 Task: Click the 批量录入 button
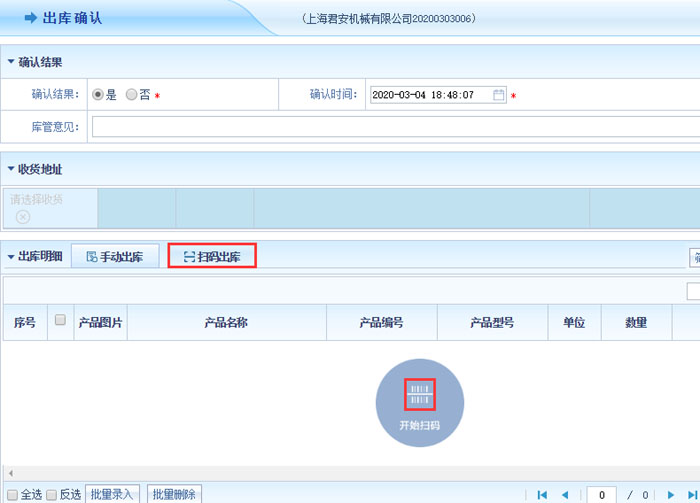pyautogui.click(x=112, y=494)
